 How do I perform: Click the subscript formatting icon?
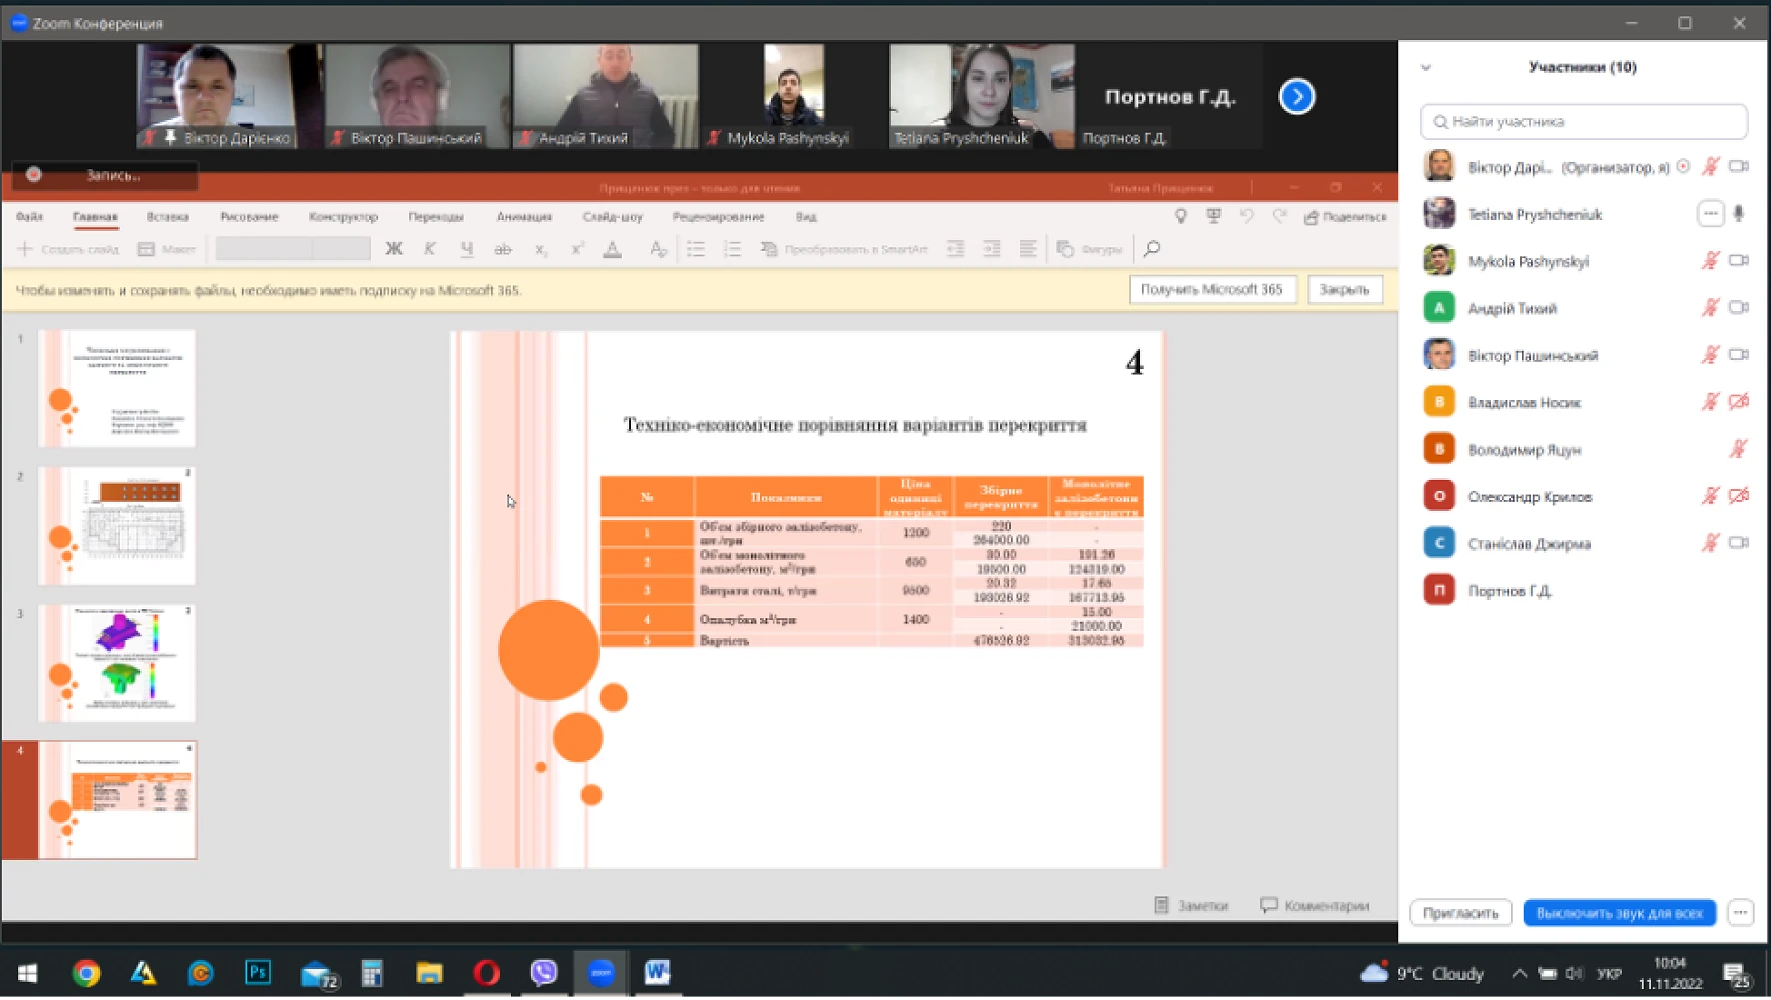(x=540, y=249)
